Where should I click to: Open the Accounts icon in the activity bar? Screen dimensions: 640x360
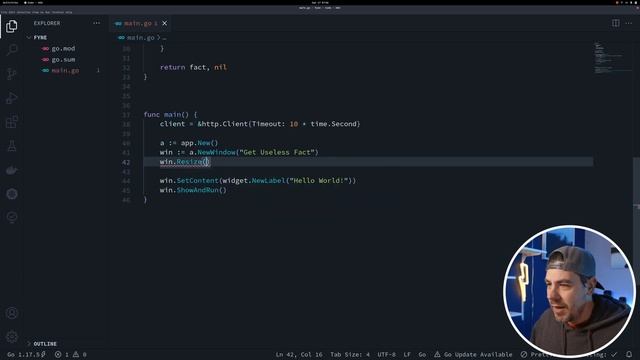click(11, 313)
